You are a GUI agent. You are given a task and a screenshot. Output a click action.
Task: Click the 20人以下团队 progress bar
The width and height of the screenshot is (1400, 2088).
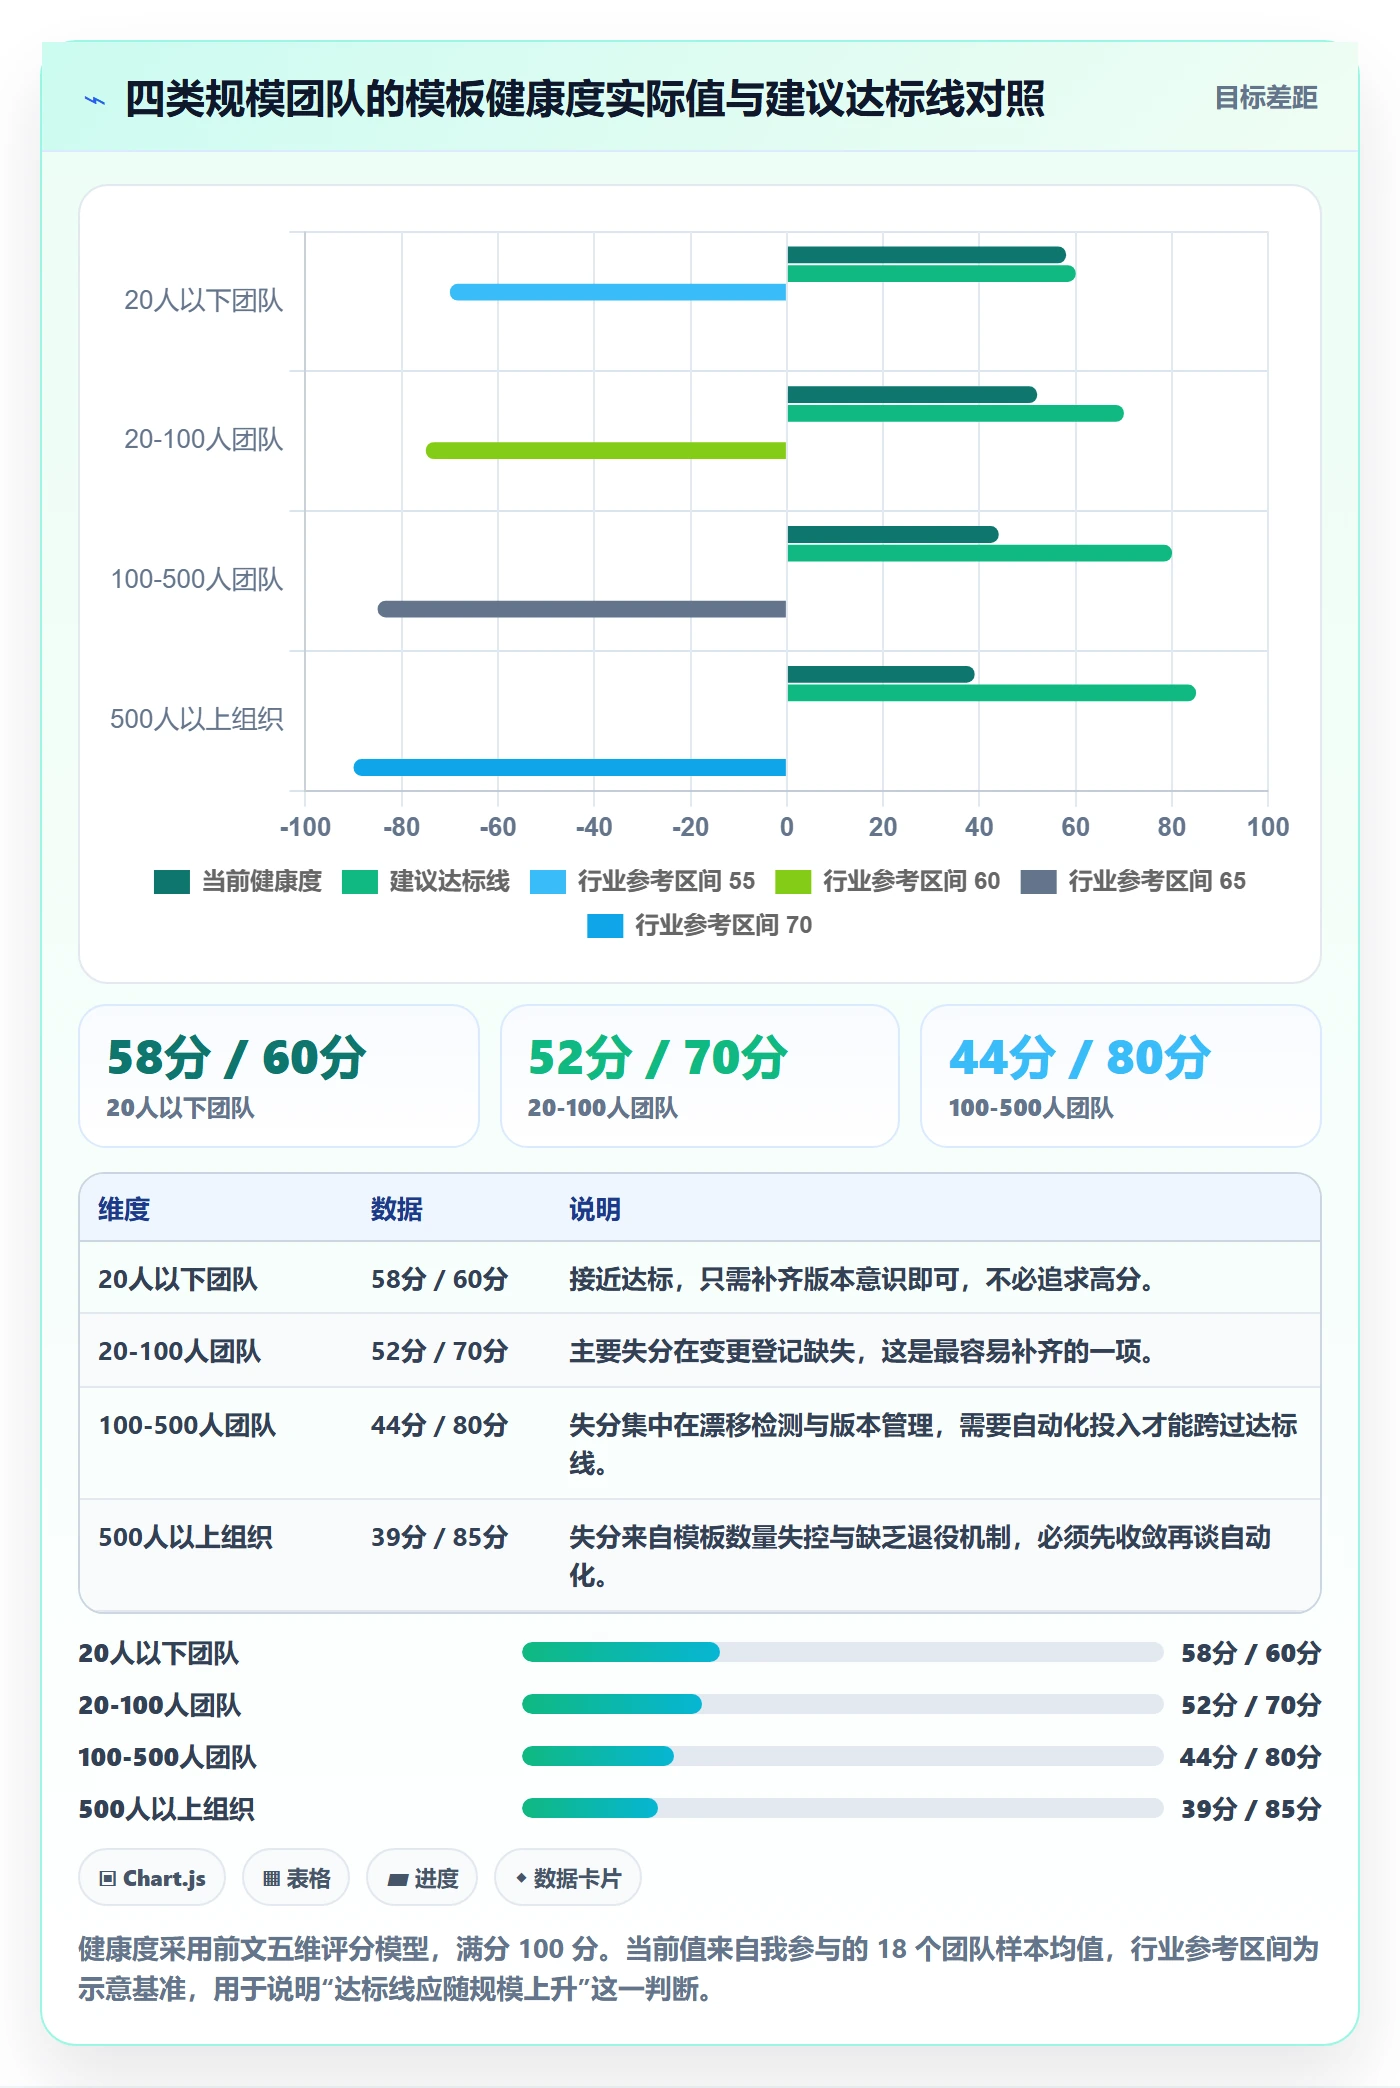coord(842,1652)
